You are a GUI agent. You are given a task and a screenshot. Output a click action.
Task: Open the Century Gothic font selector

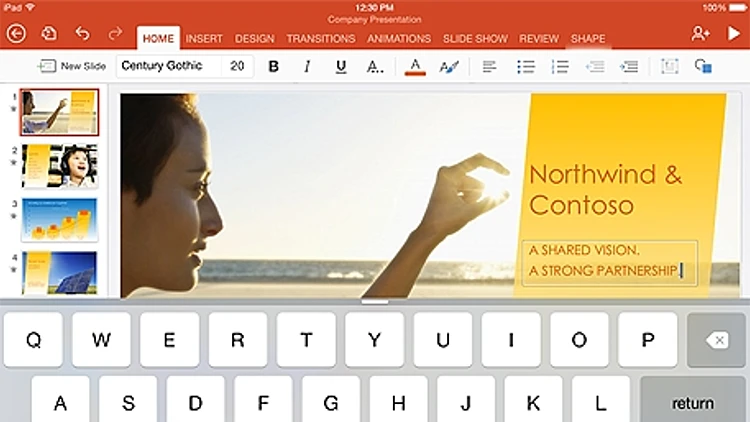(x=166, y=67)
